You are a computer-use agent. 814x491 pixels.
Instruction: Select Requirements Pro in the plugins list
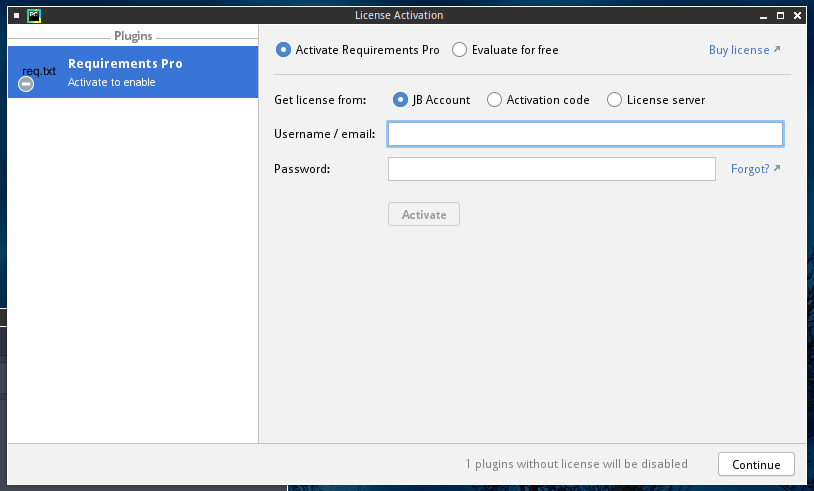point(133,72)
